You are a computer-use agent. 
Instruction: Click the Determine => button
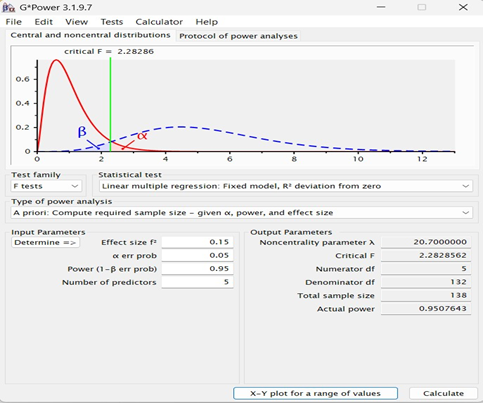tap(45, 242)
